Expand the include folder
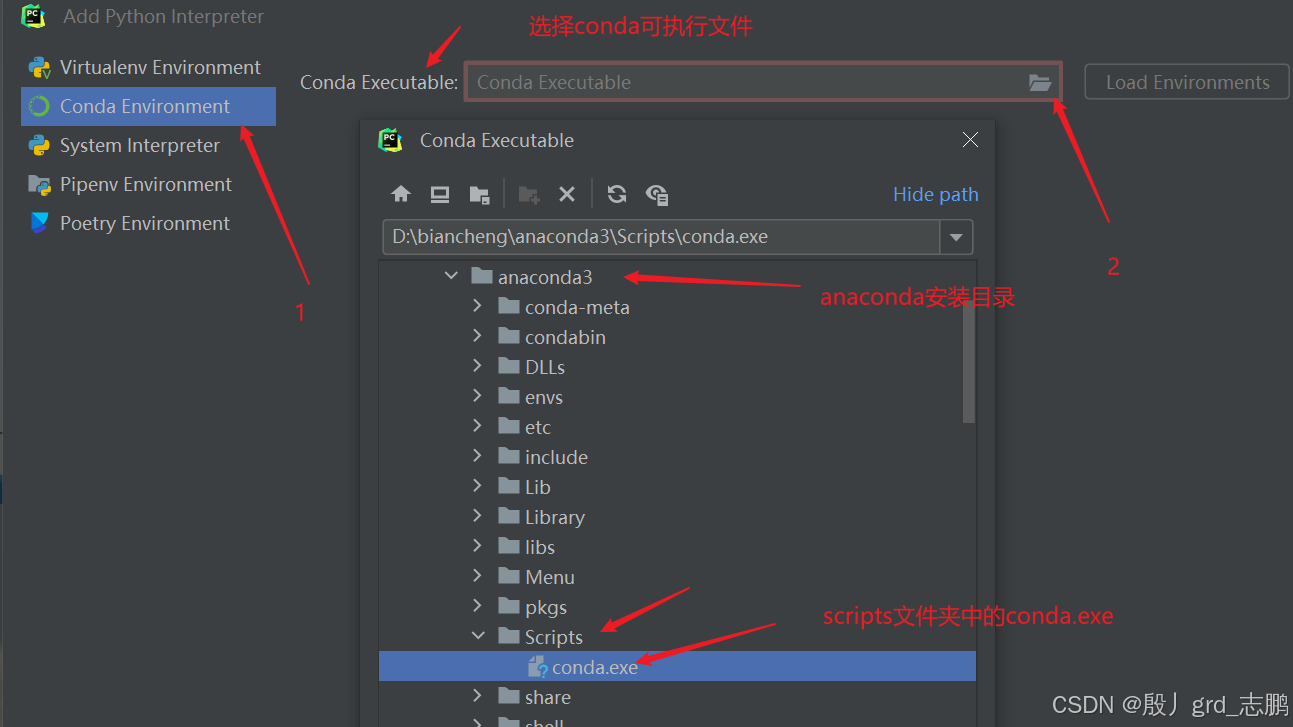 pyautogui.click(x=478, y=457)
